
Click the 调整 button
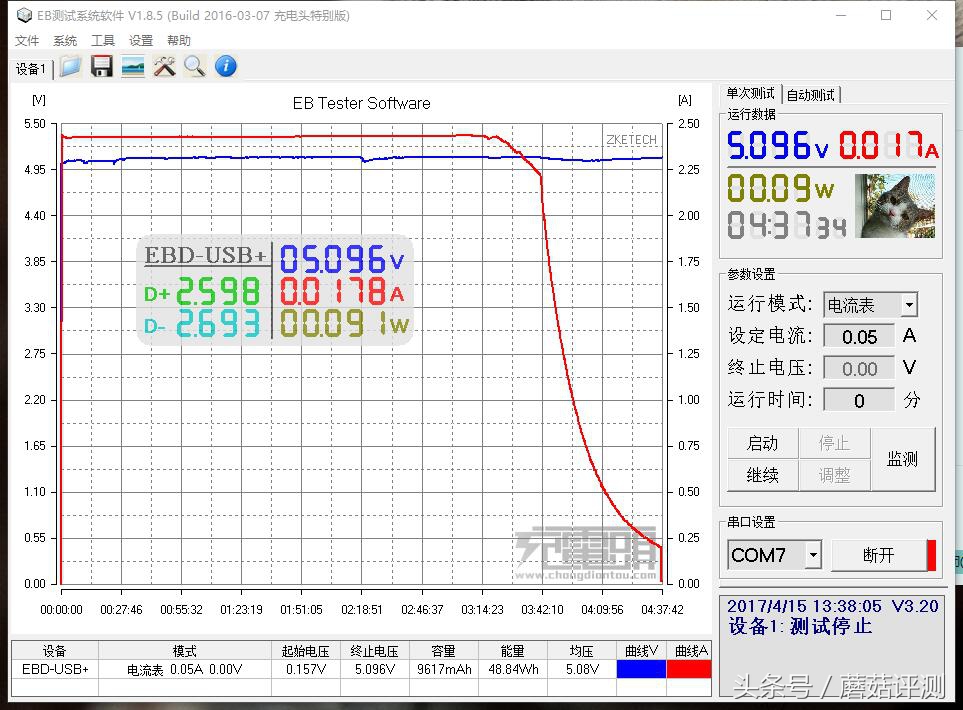[x=834, y=475]
